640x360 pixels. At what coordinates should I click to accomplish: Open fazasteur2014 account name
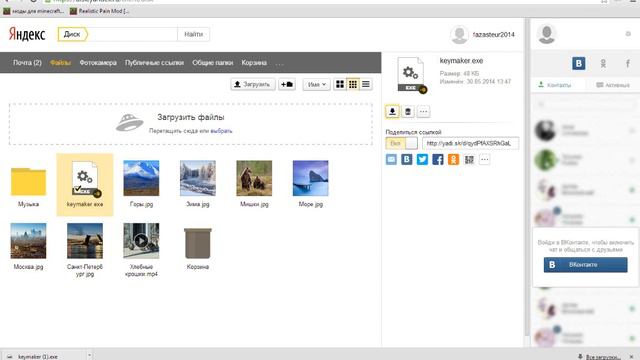[493, 35]
